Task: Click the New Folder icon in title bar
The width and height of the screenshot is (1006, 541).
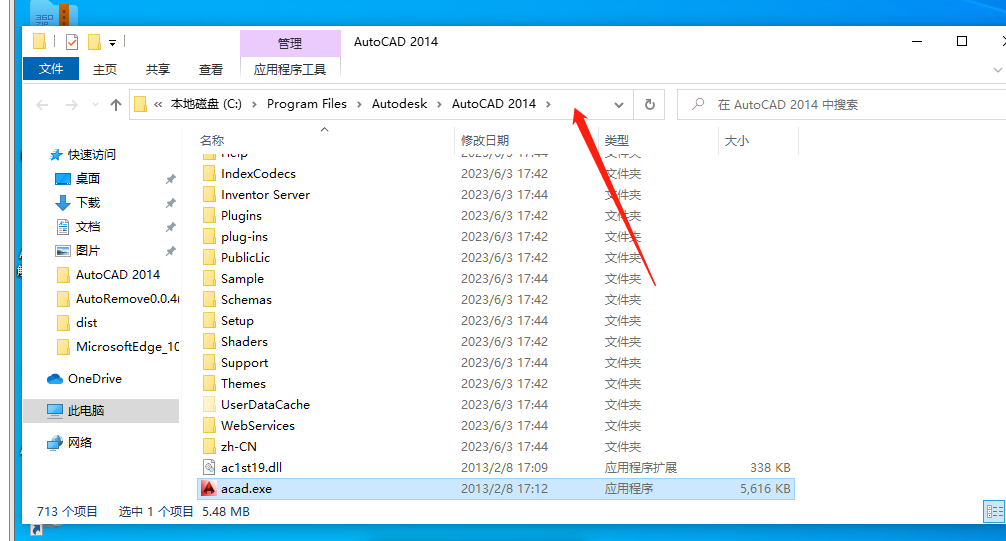Action: tap(94, 42)
